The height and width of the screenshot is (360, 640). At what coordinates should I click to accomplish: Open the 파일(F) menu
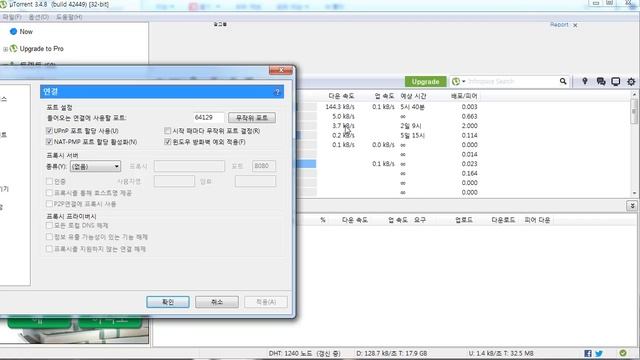click(12, 17)
